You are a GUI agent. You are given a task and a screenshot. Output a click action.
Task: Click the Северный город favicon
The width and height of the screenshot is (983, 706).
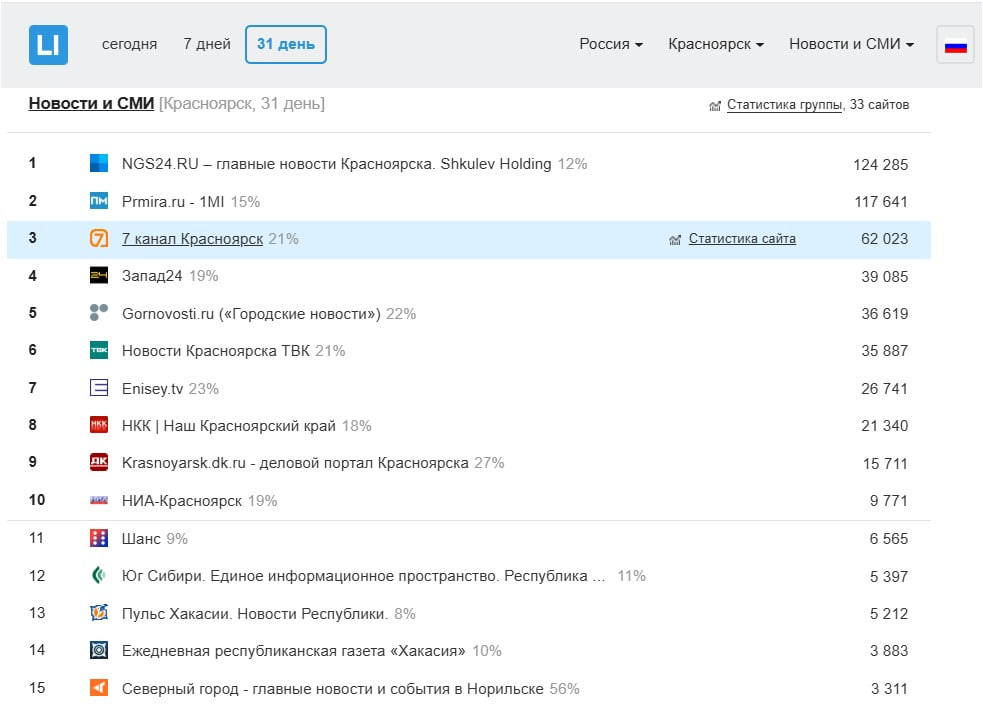[x=99, y=688]
